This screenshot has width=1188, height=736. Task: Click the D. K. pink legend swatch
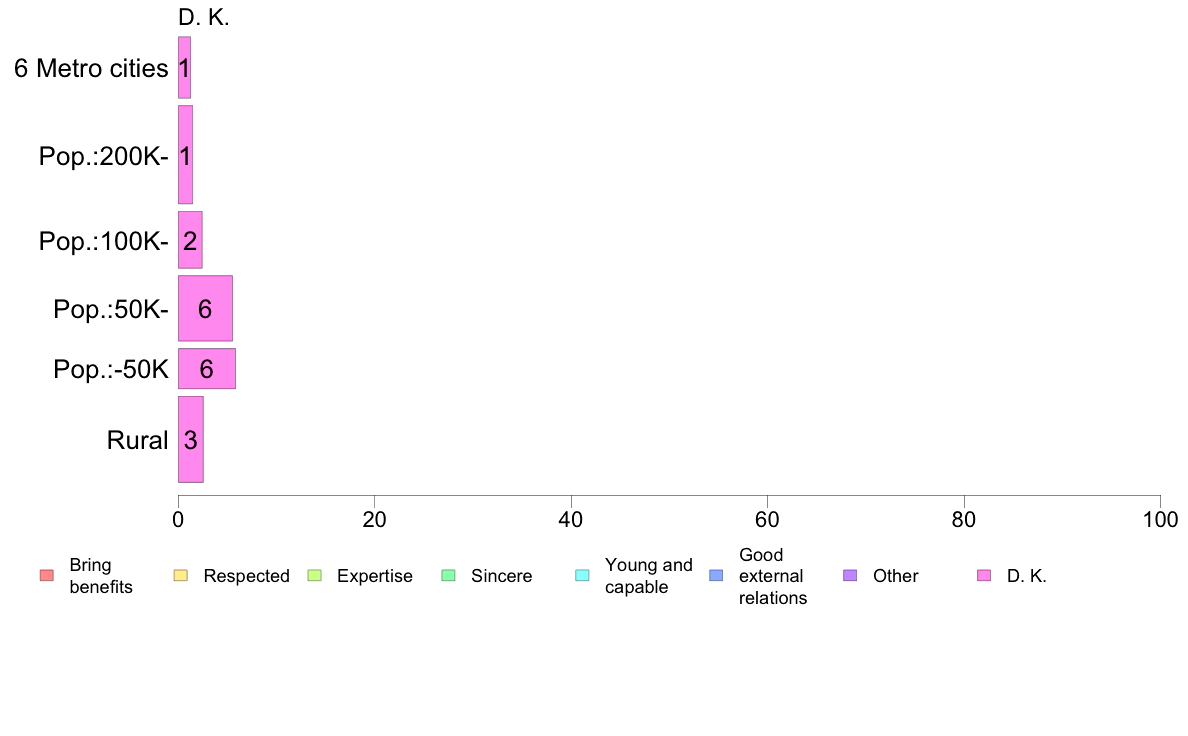(x=984, y=575)
